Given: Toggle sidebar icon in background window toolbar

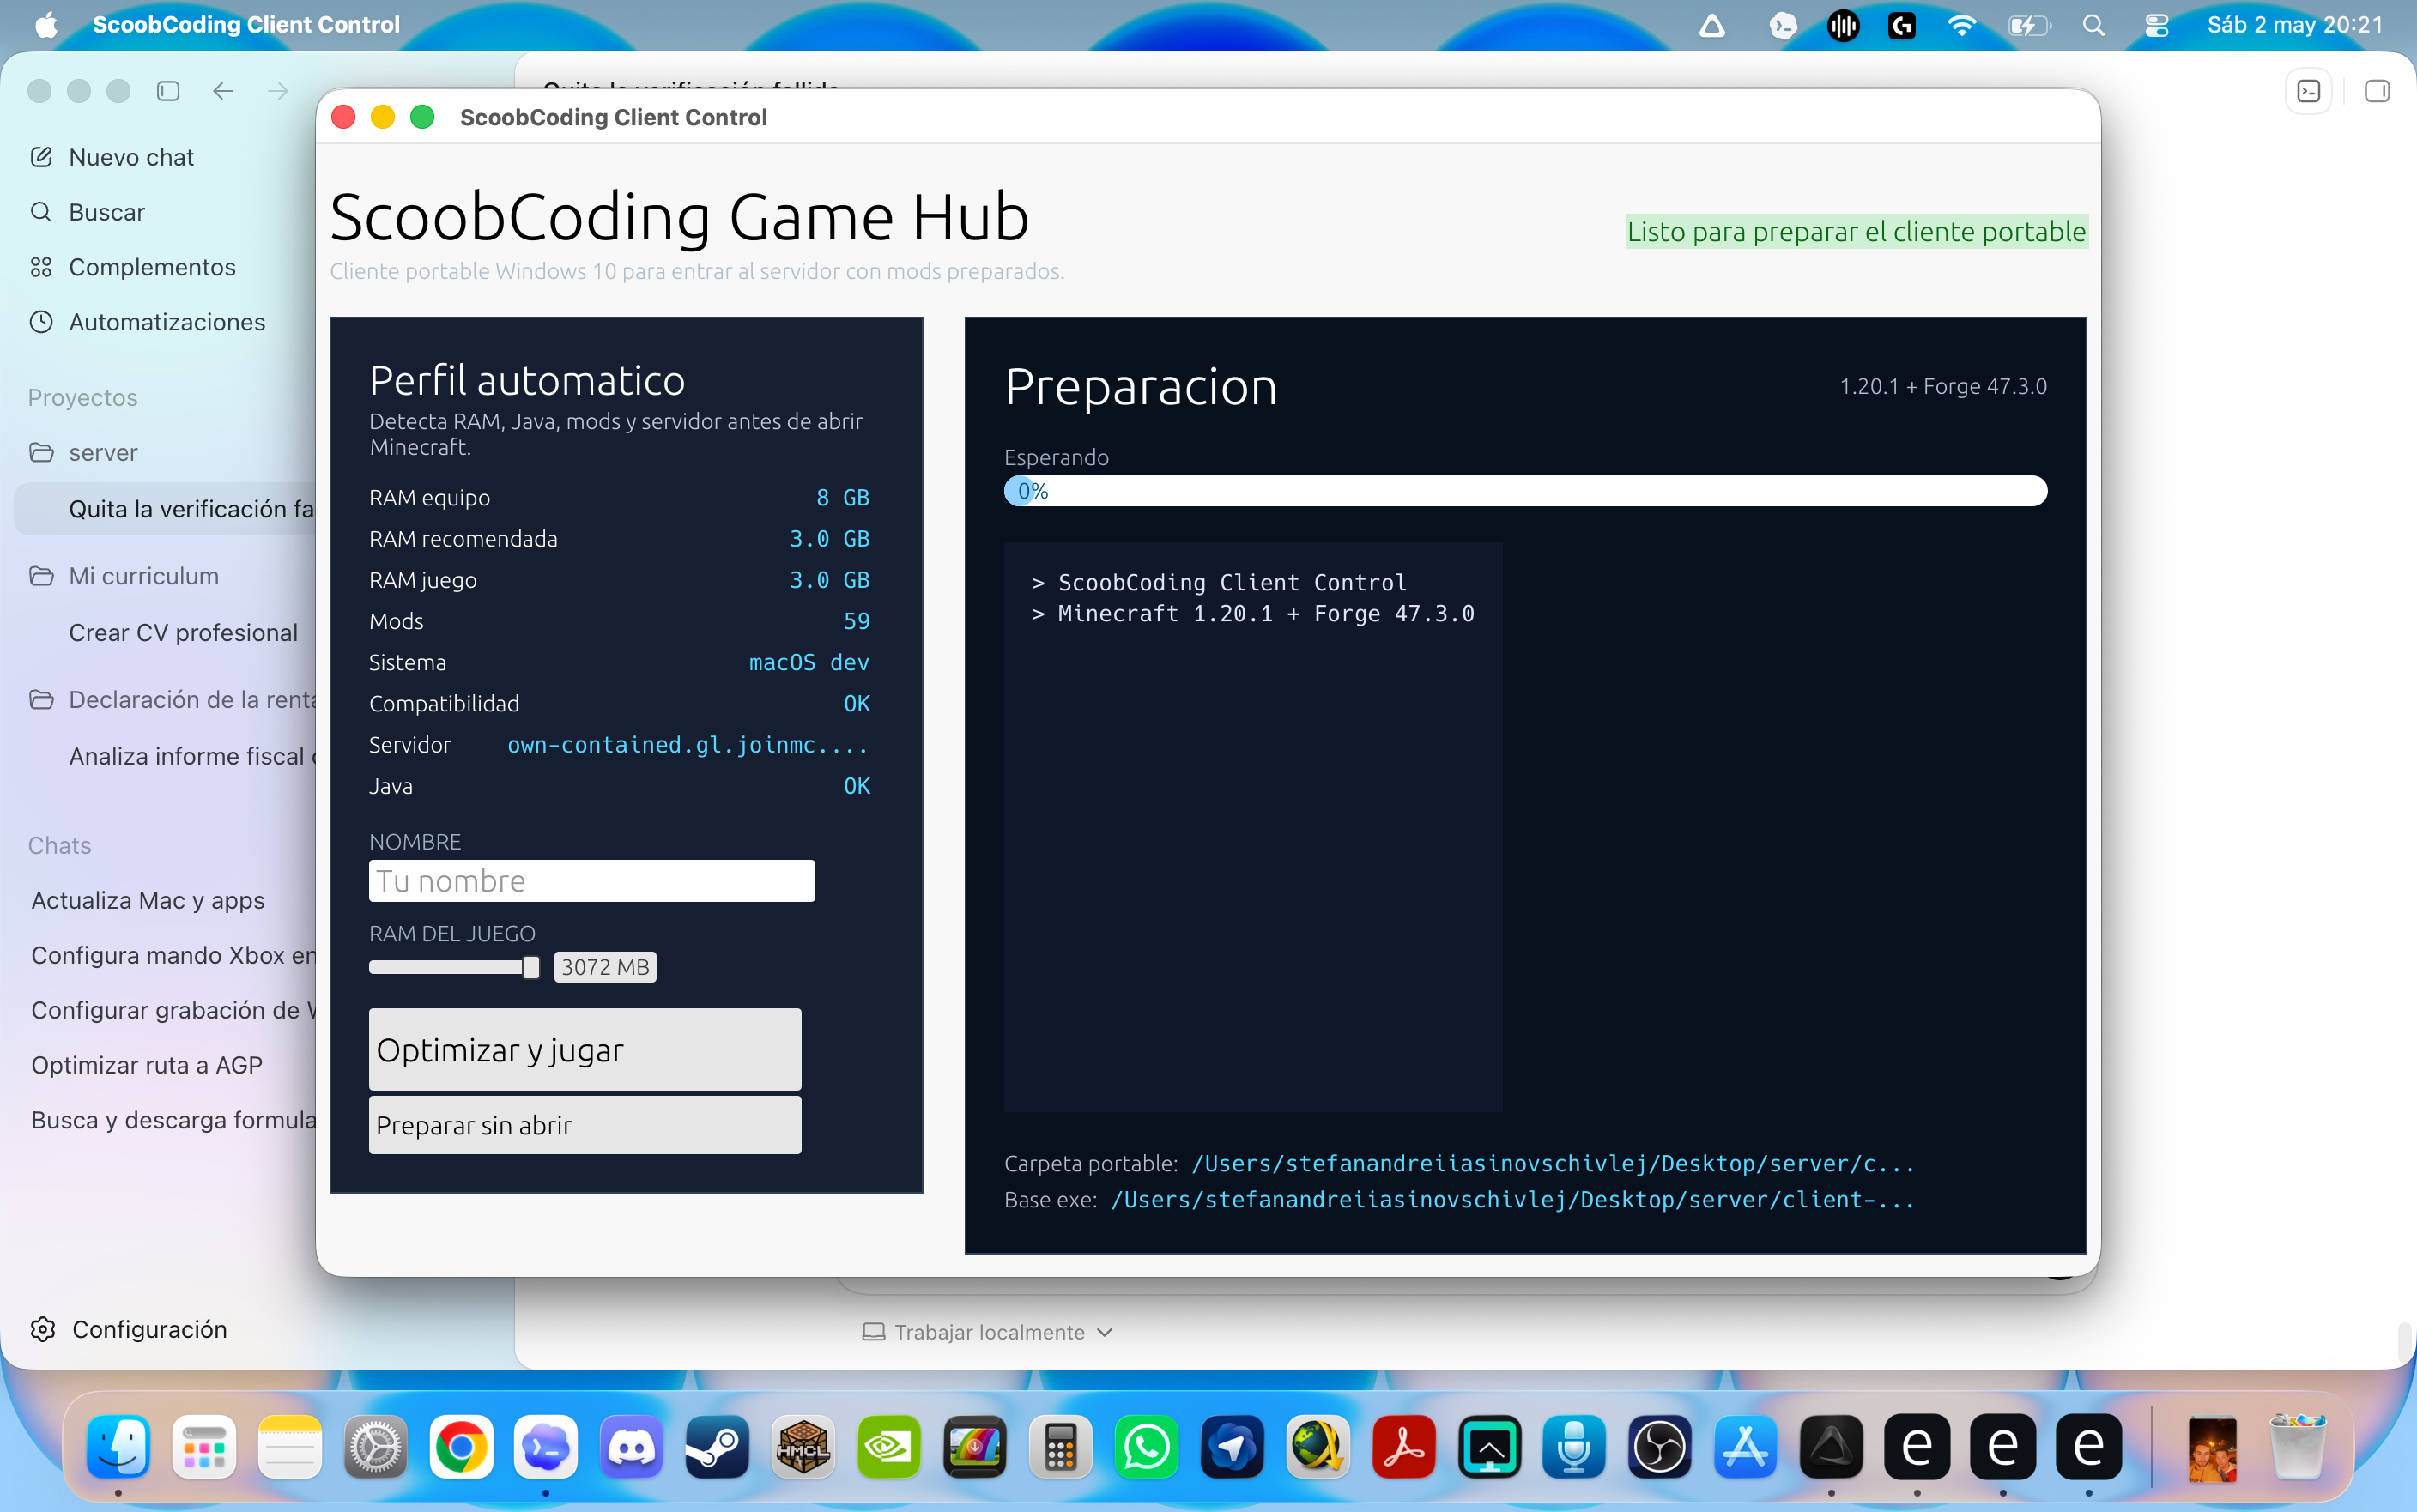Looking at the screenshot, I should tap(168, 91).
